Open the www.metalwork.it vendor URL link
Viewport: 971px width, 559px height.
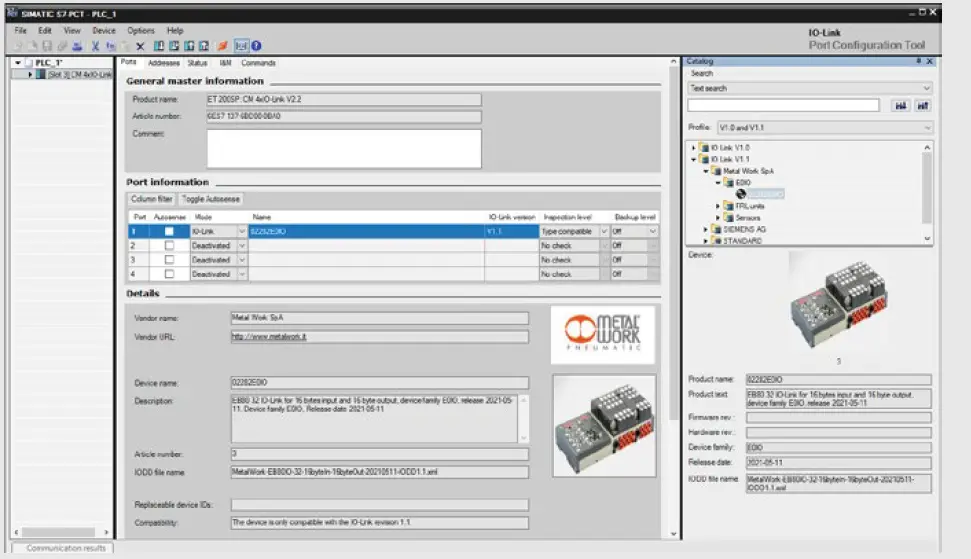click(270, 337)
